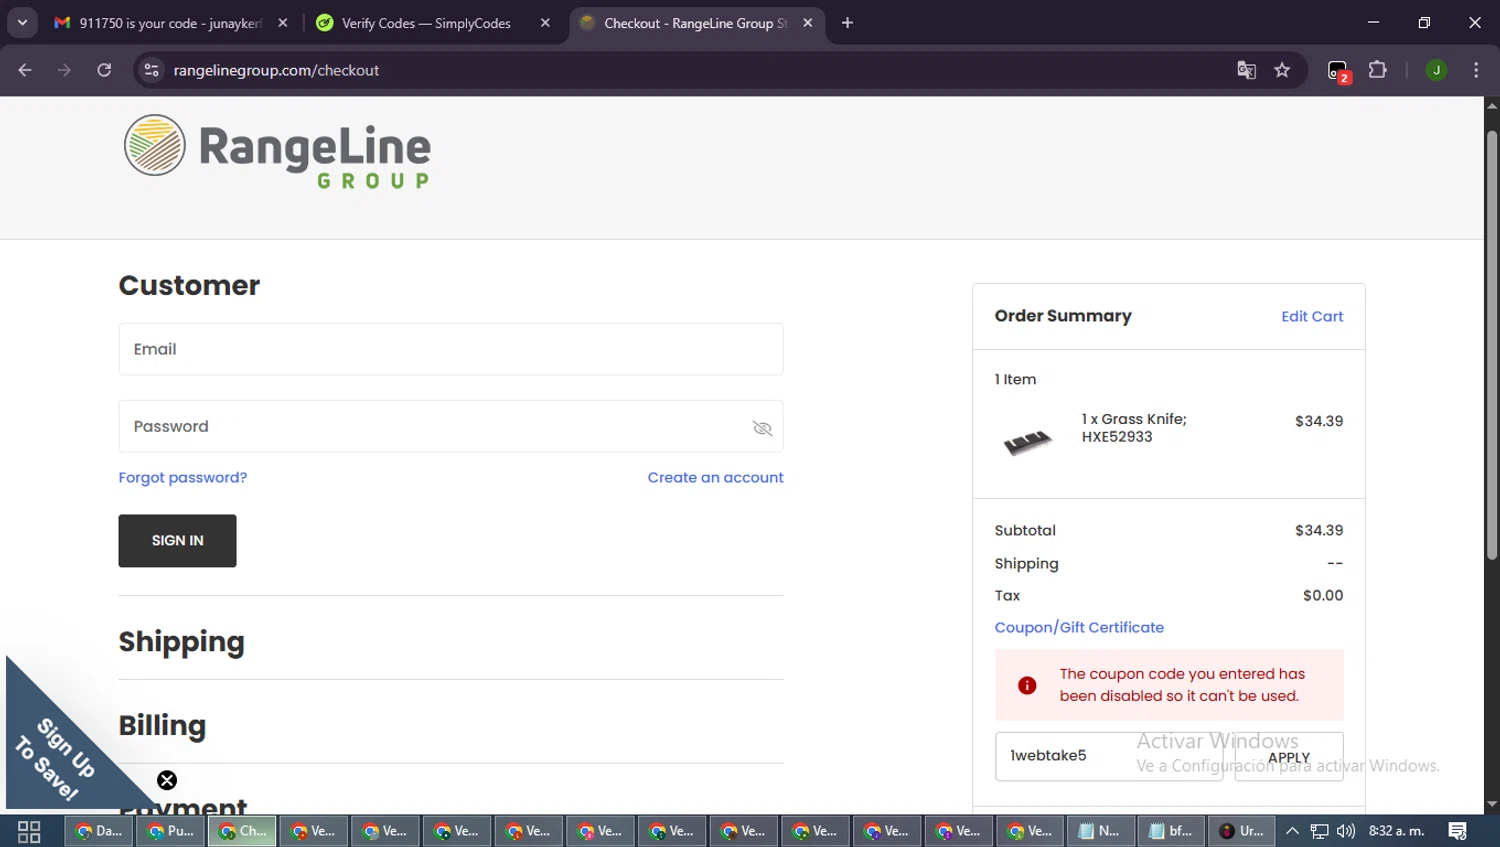Toggle the Coupon/Gift Certificate link
The height and width of the screenshot is (847, 1500).
coord(1079,627)
